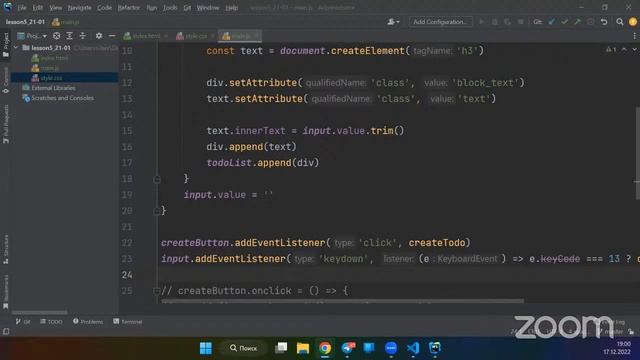Go to previous highlighted error arrow
The image size is (640, 360).
point(624,49)
